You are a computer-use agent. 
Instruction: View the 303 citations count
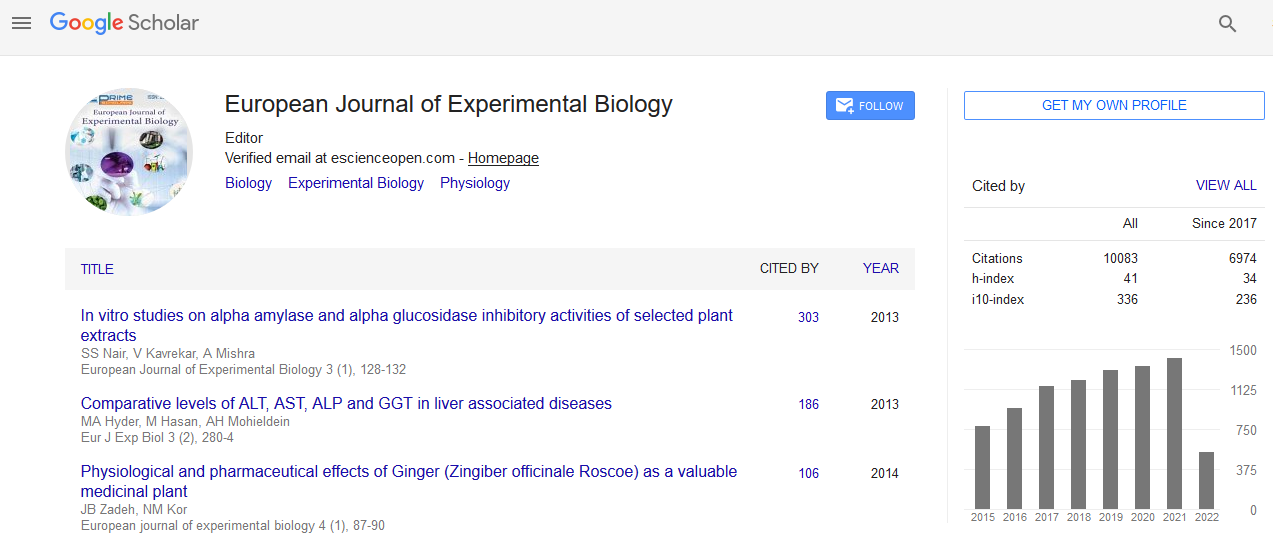pyautogui.click(x=808, y=317)
